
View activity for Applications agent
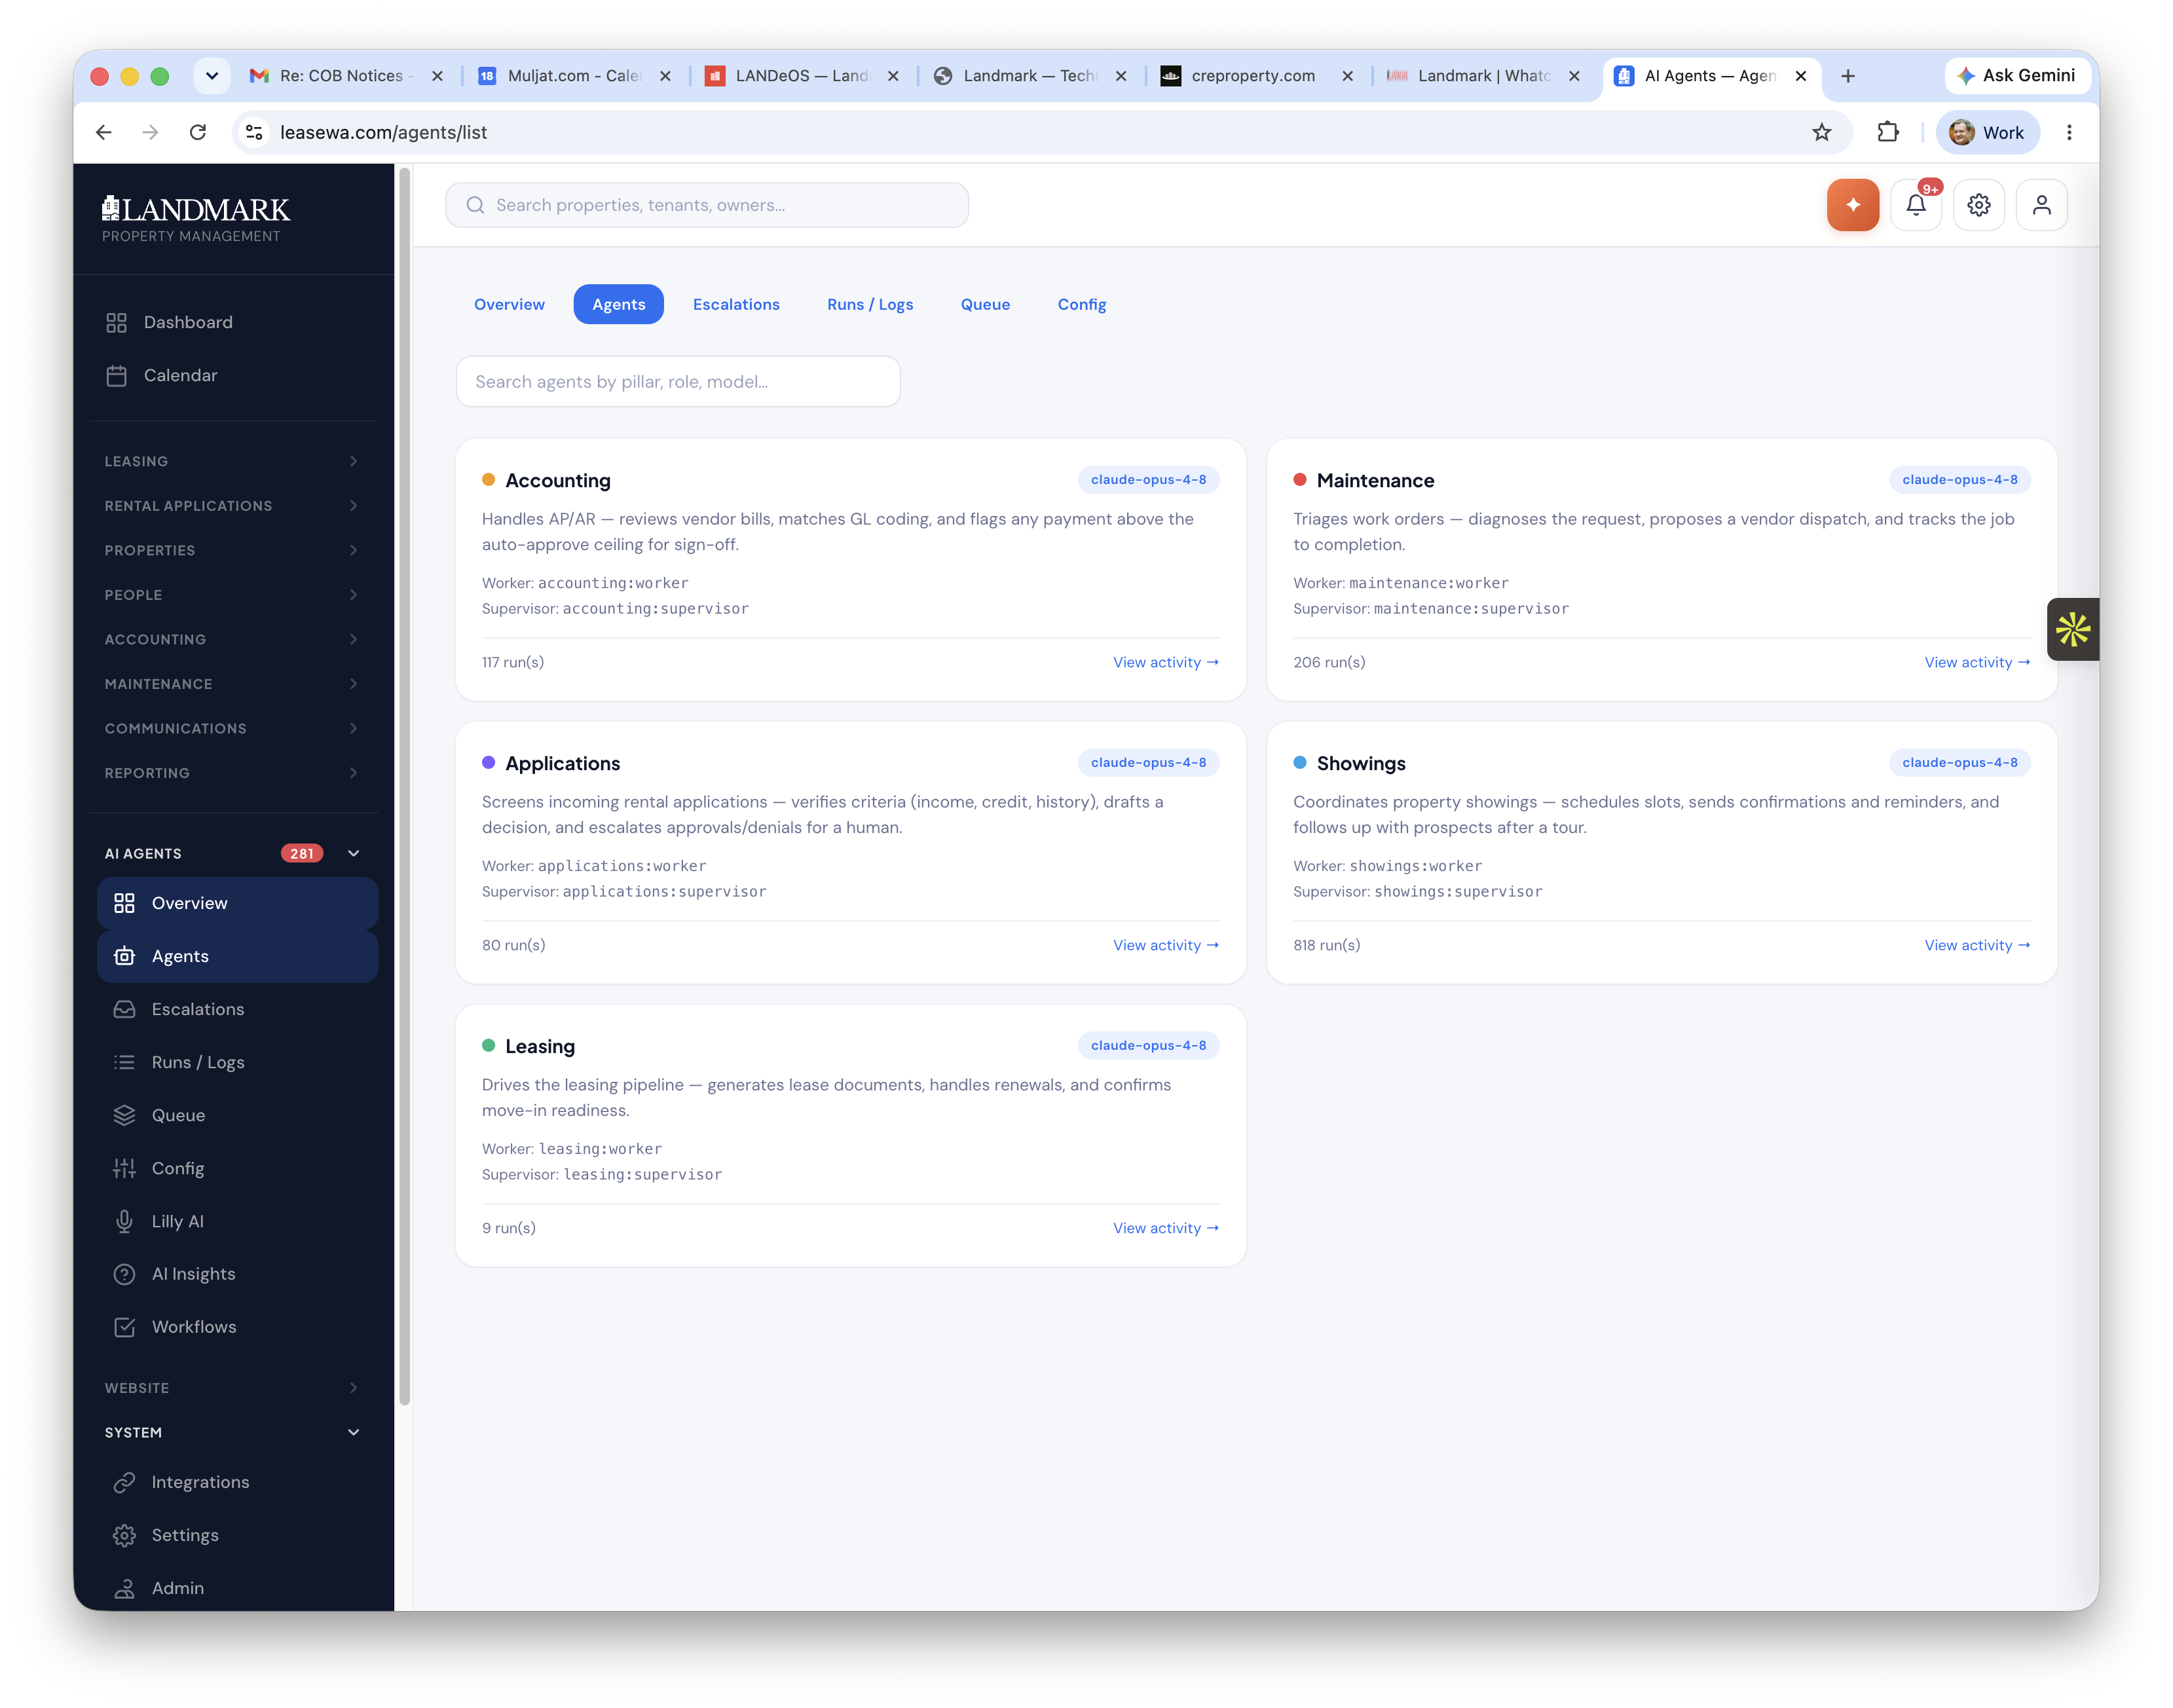click(1166, 945)
